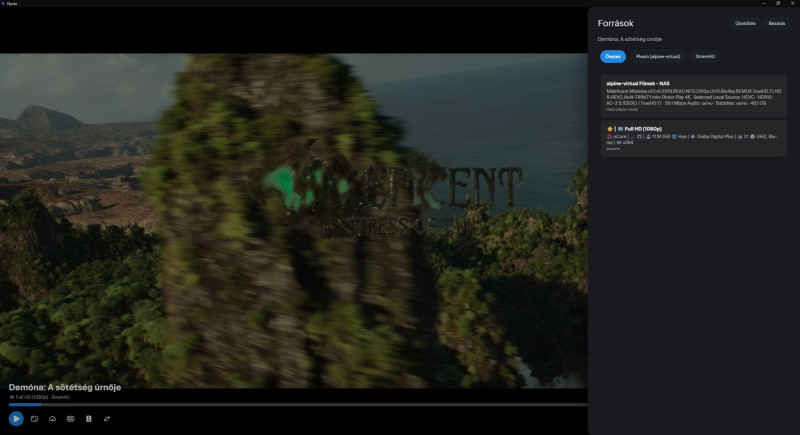This screenshot has width=800, height=435.
Task: Select the StreamHU filter chip
Action: pyautogui.click(x=705, y=57)
